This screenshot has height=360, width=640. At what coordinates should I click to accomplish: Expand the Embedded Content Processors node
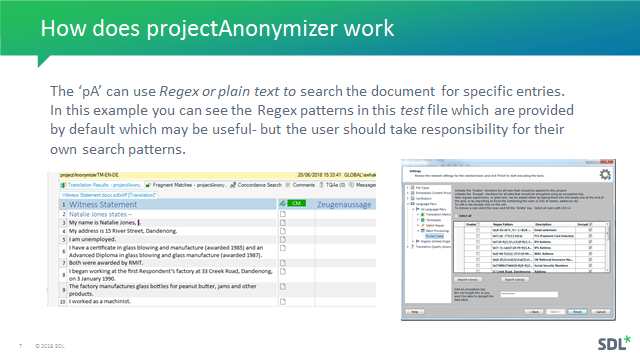(x=407, y=193)
